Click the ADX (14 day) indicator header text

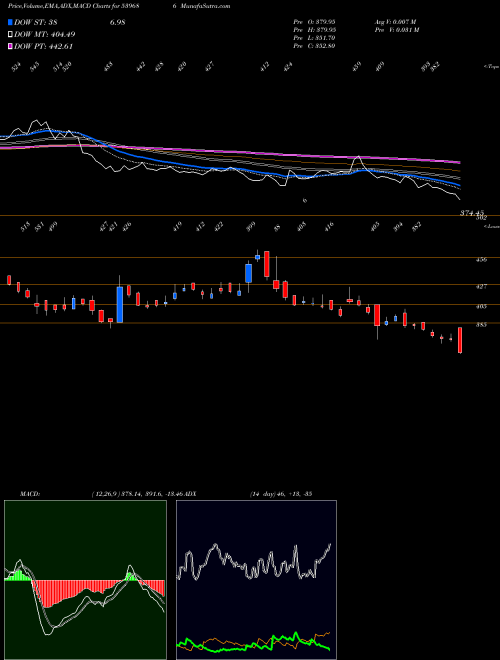(x=250, y=494)
